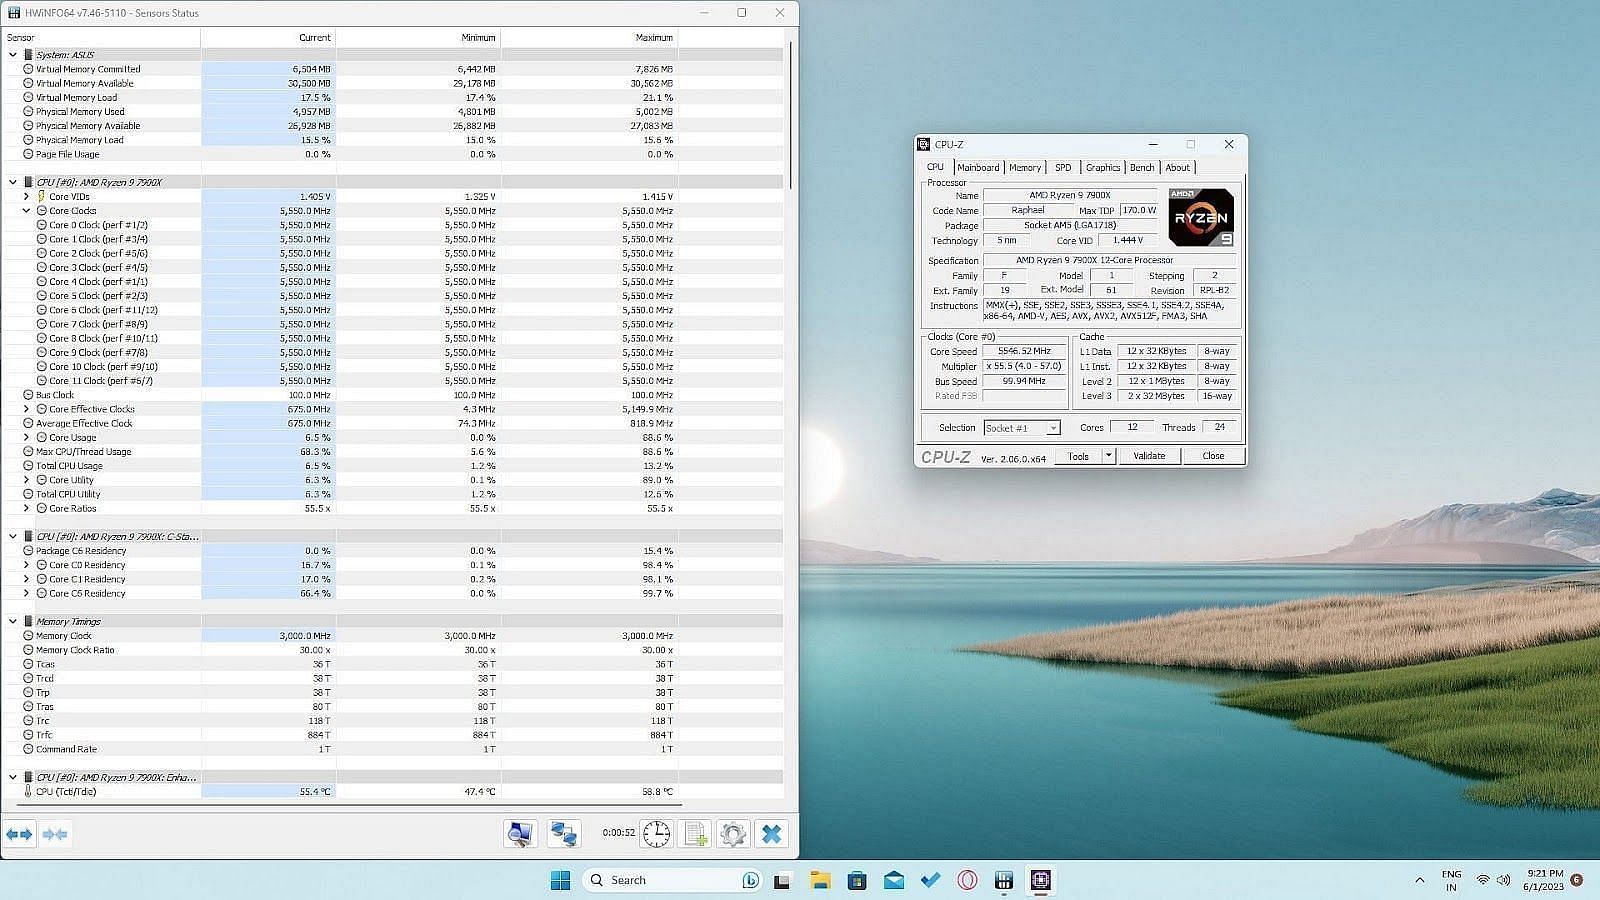
Task: Click the CPU-Z title bar app icon
Action: coord(924,144)
